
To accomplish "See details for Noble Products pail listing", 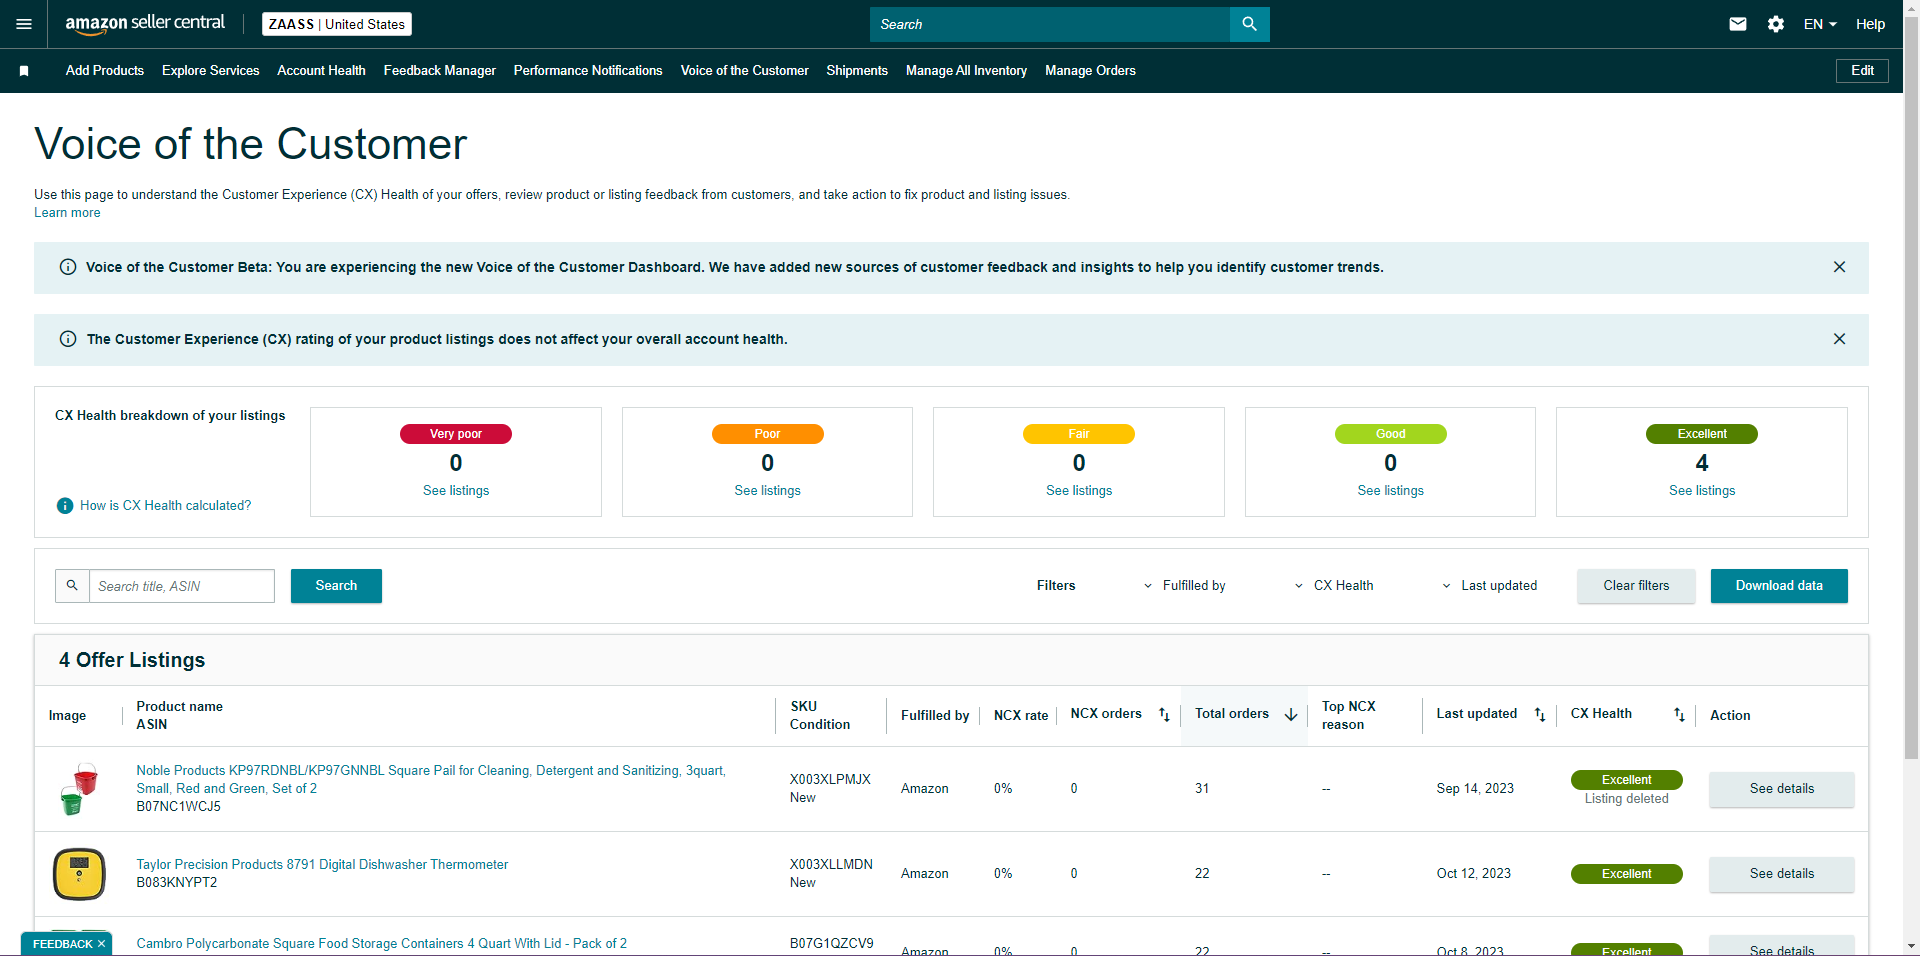I will 1782,789.
